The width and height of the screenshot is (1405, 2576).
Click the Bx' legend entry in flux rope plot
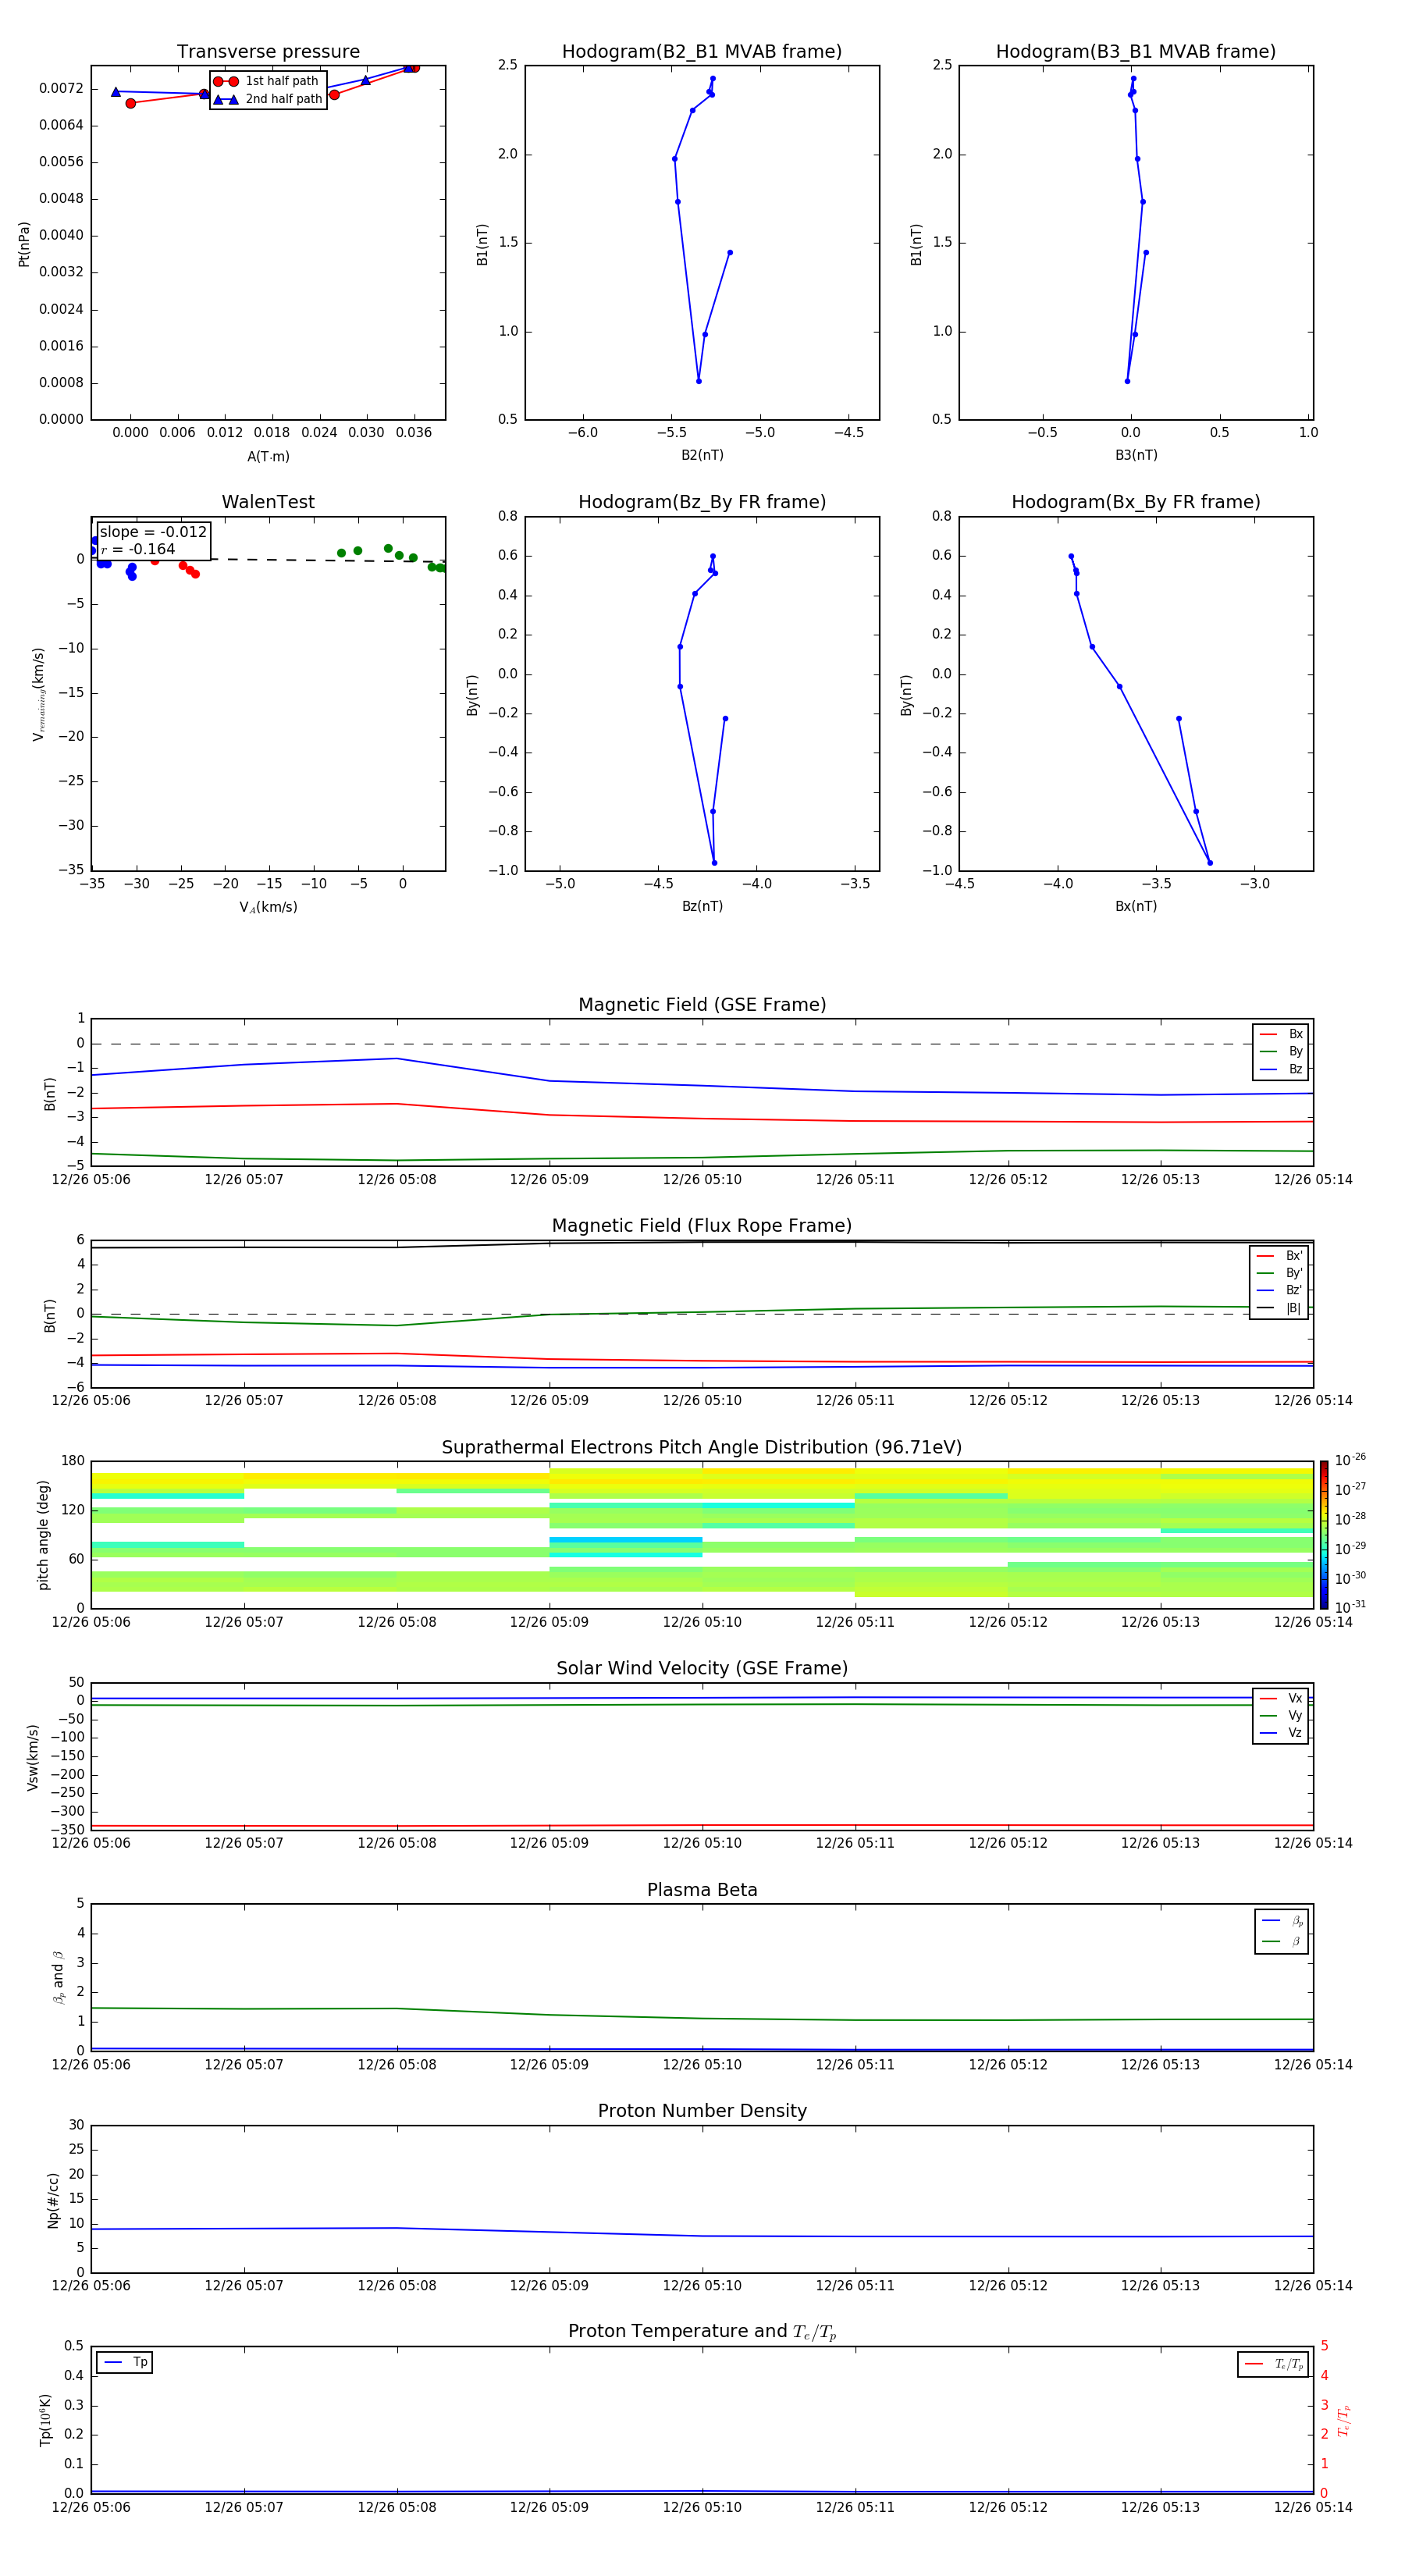point(1280,1256)
